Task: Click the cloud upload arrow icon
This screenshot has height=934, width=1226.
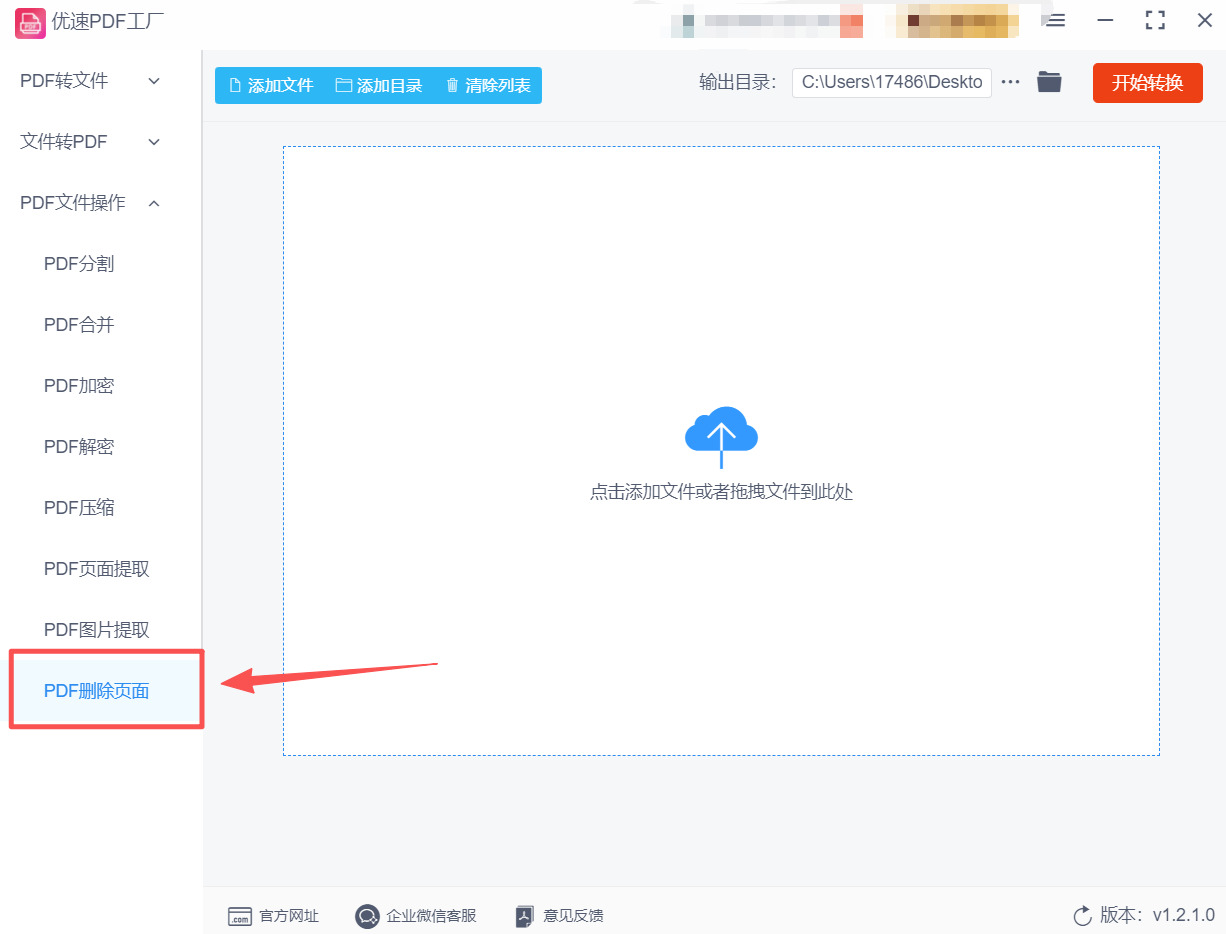Action: [721, 432]
